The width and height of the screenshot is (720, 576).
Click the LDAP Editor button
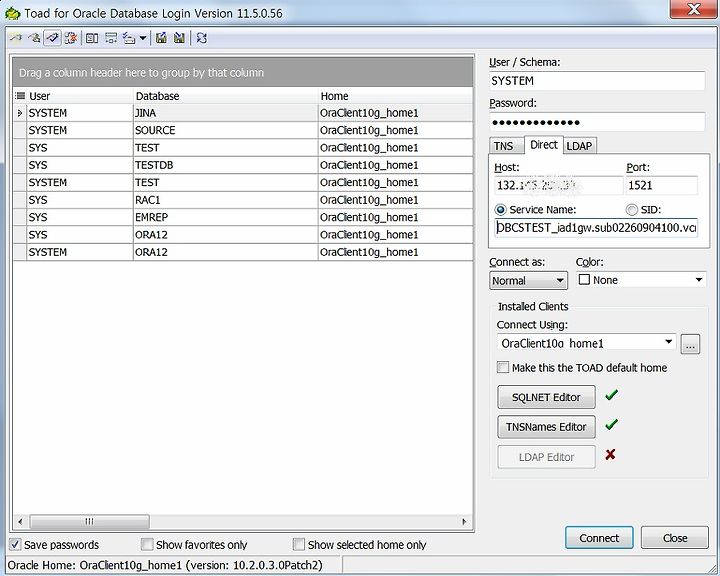coord(546,457)
